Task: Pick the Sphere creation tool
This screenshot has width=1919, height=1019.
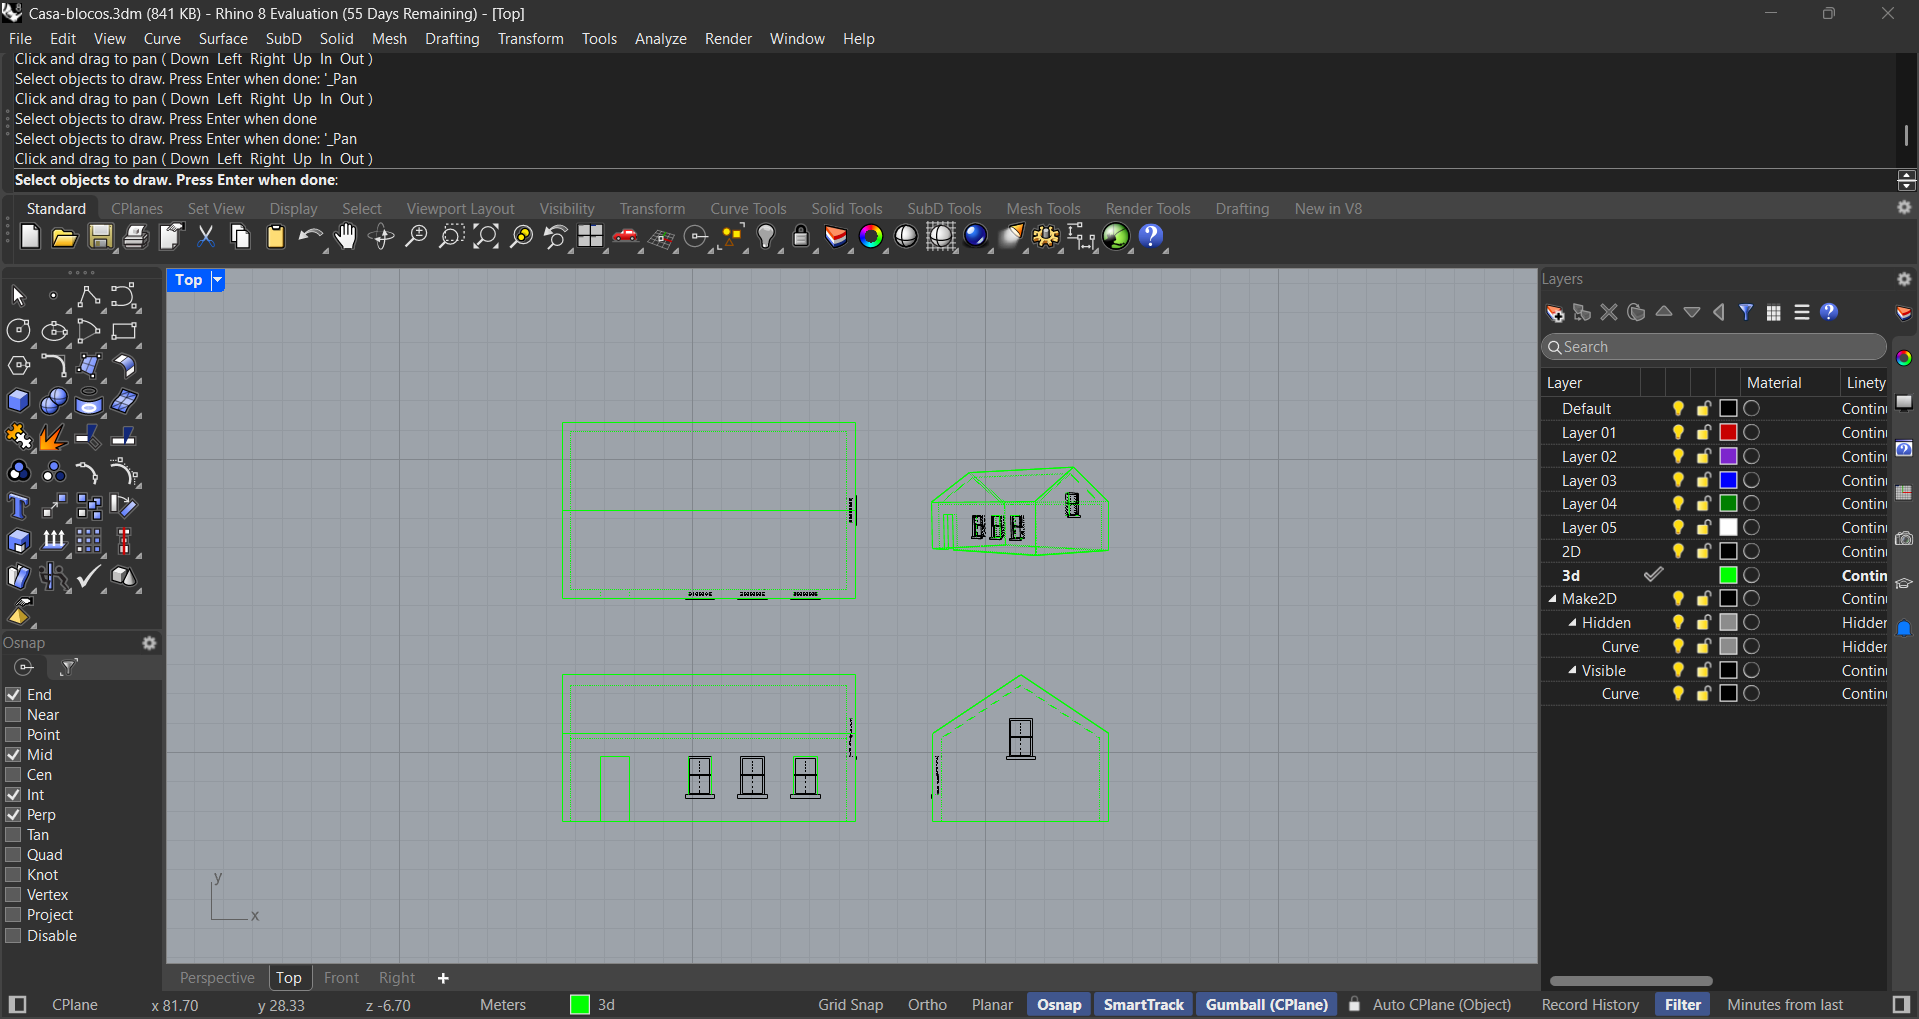Action: (x=54, y=401)
